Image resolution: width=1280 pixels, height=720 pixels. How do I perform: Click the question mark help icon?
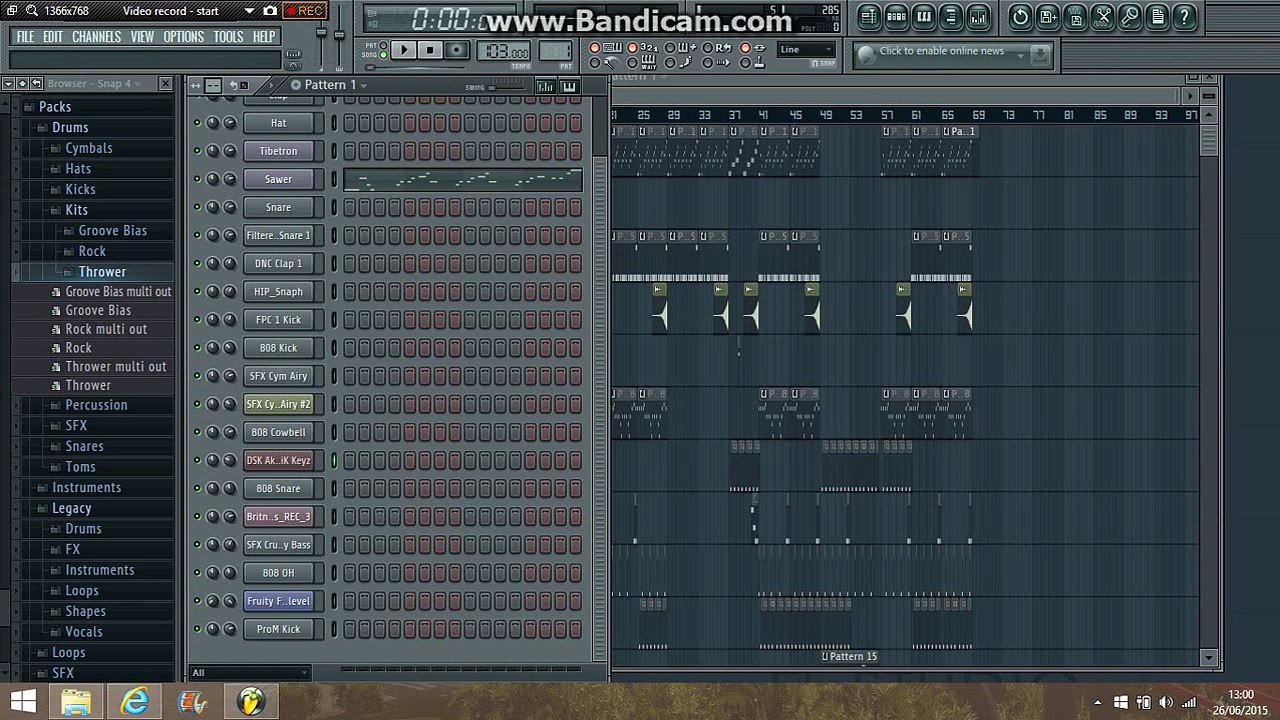point(1185,16)
